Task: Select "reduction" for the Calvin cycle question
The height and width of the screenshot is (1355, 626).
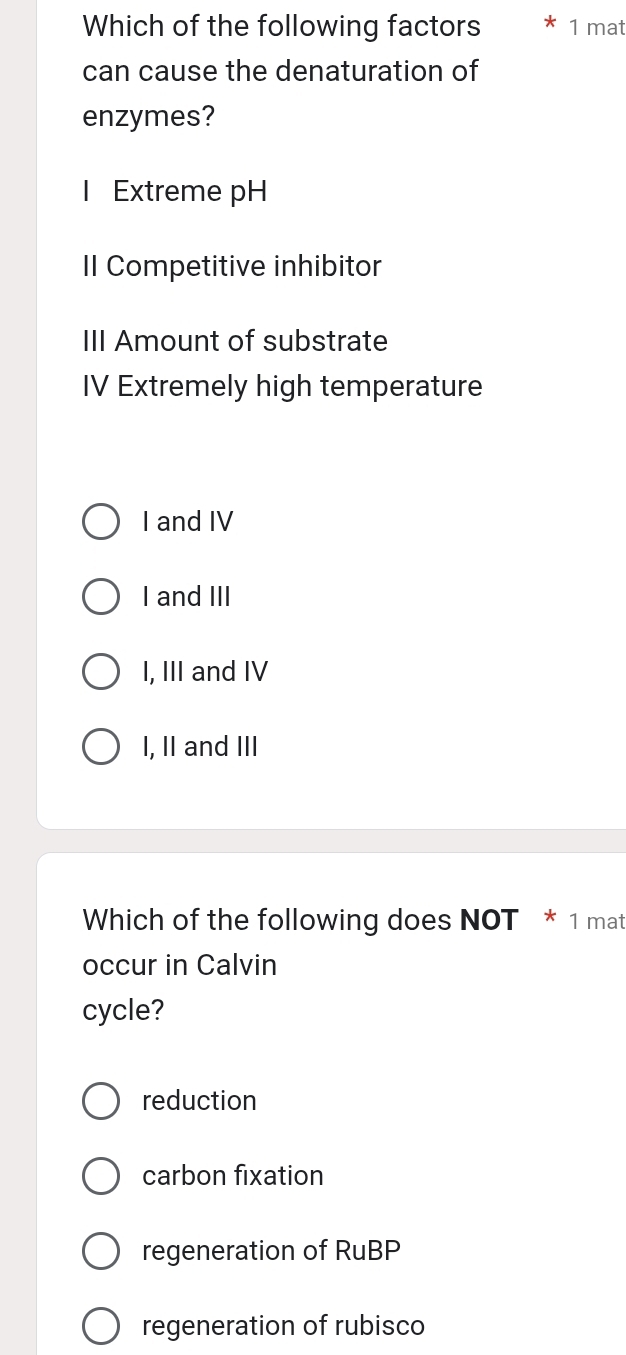Action: click(x=100, y=1100)
